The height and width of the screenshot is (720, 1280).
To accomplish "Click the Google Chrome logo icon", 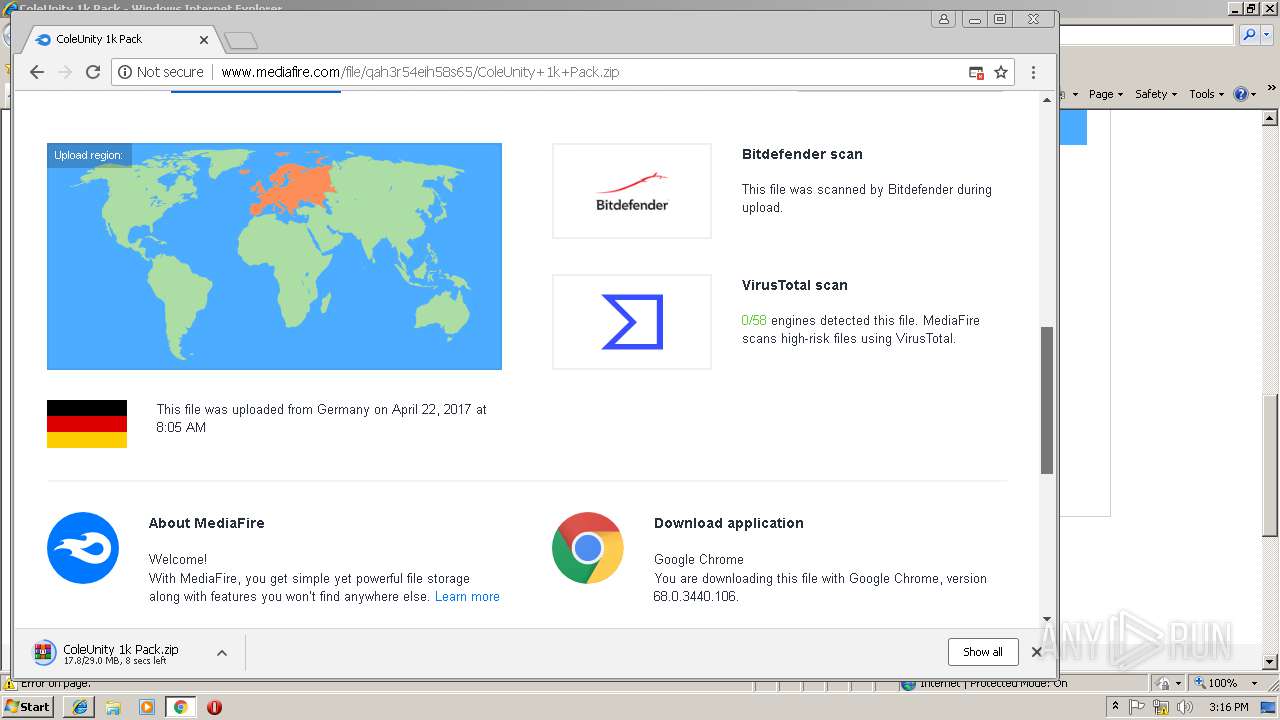I will point(588,548).
